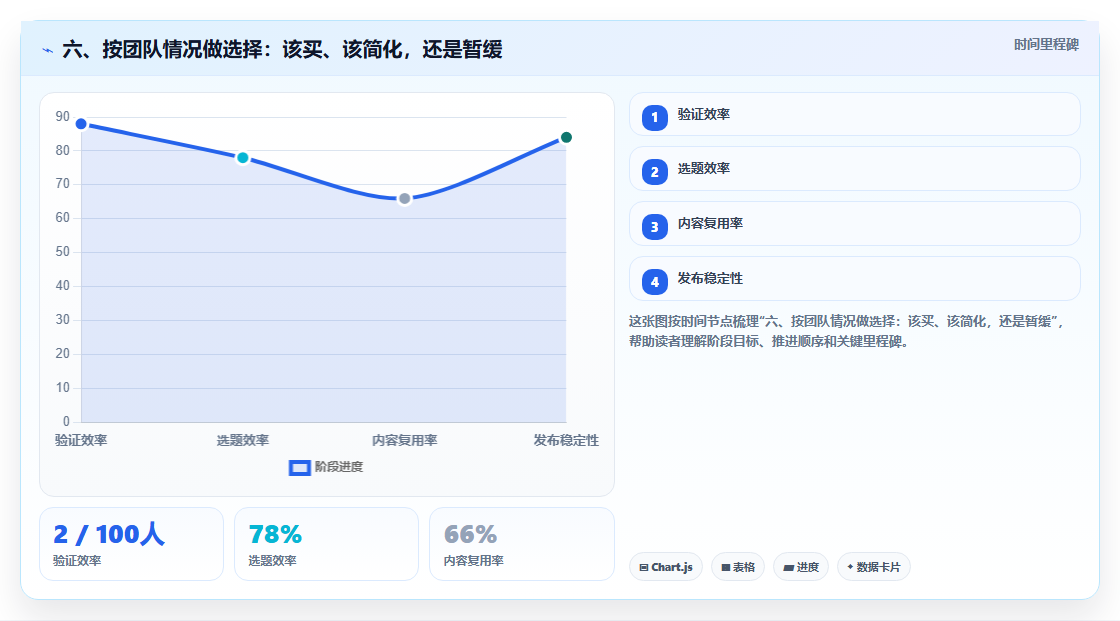Click the description paragraph starting 这张图按时间节点
Screen dimensions: 1120x621
(x=847, y=332)
